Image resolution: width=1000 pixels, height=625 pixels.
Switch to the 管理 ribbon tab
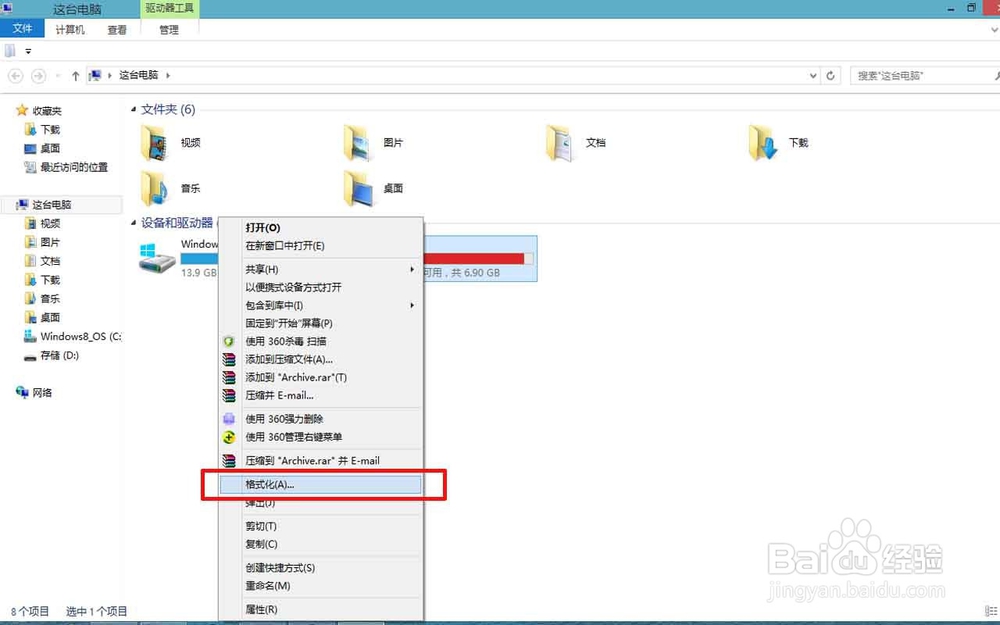[x=169, y=29]
